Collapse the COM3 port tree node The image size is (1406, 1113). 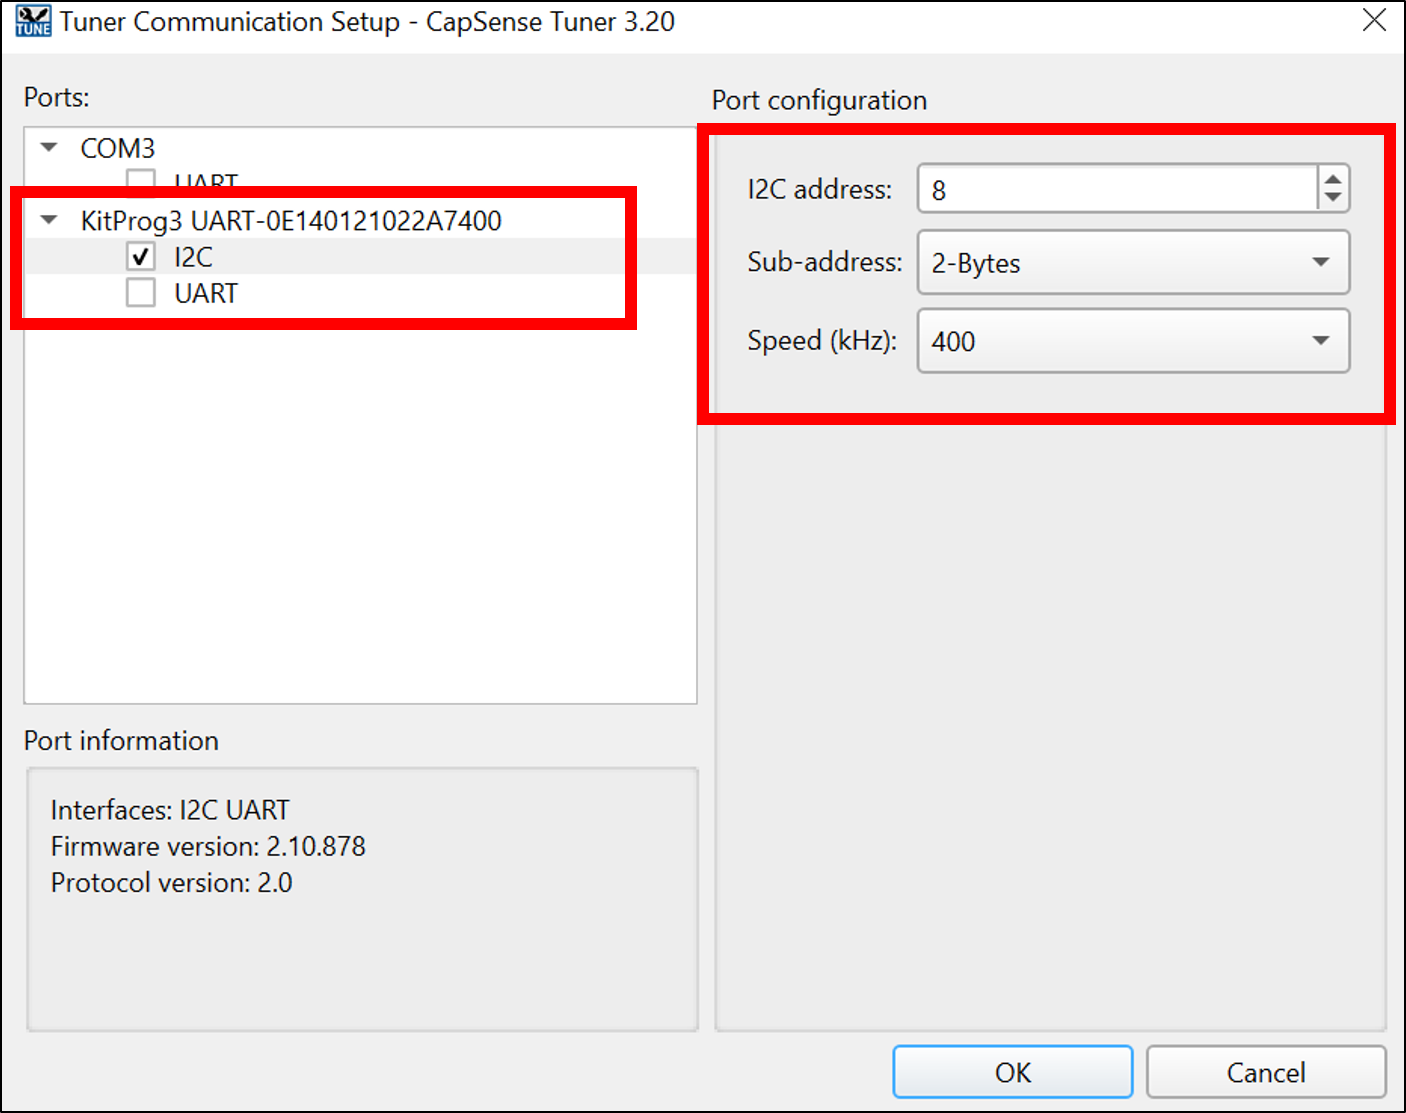coord(48,147)
